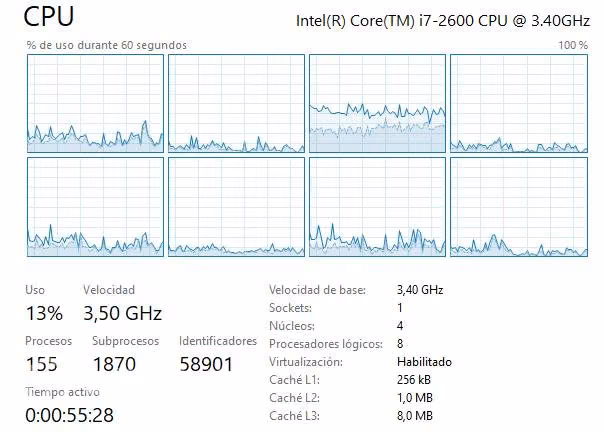This screenshot has height=432, width=604.
Task: Select the sixth processor graph
Action: click(237, 207)
